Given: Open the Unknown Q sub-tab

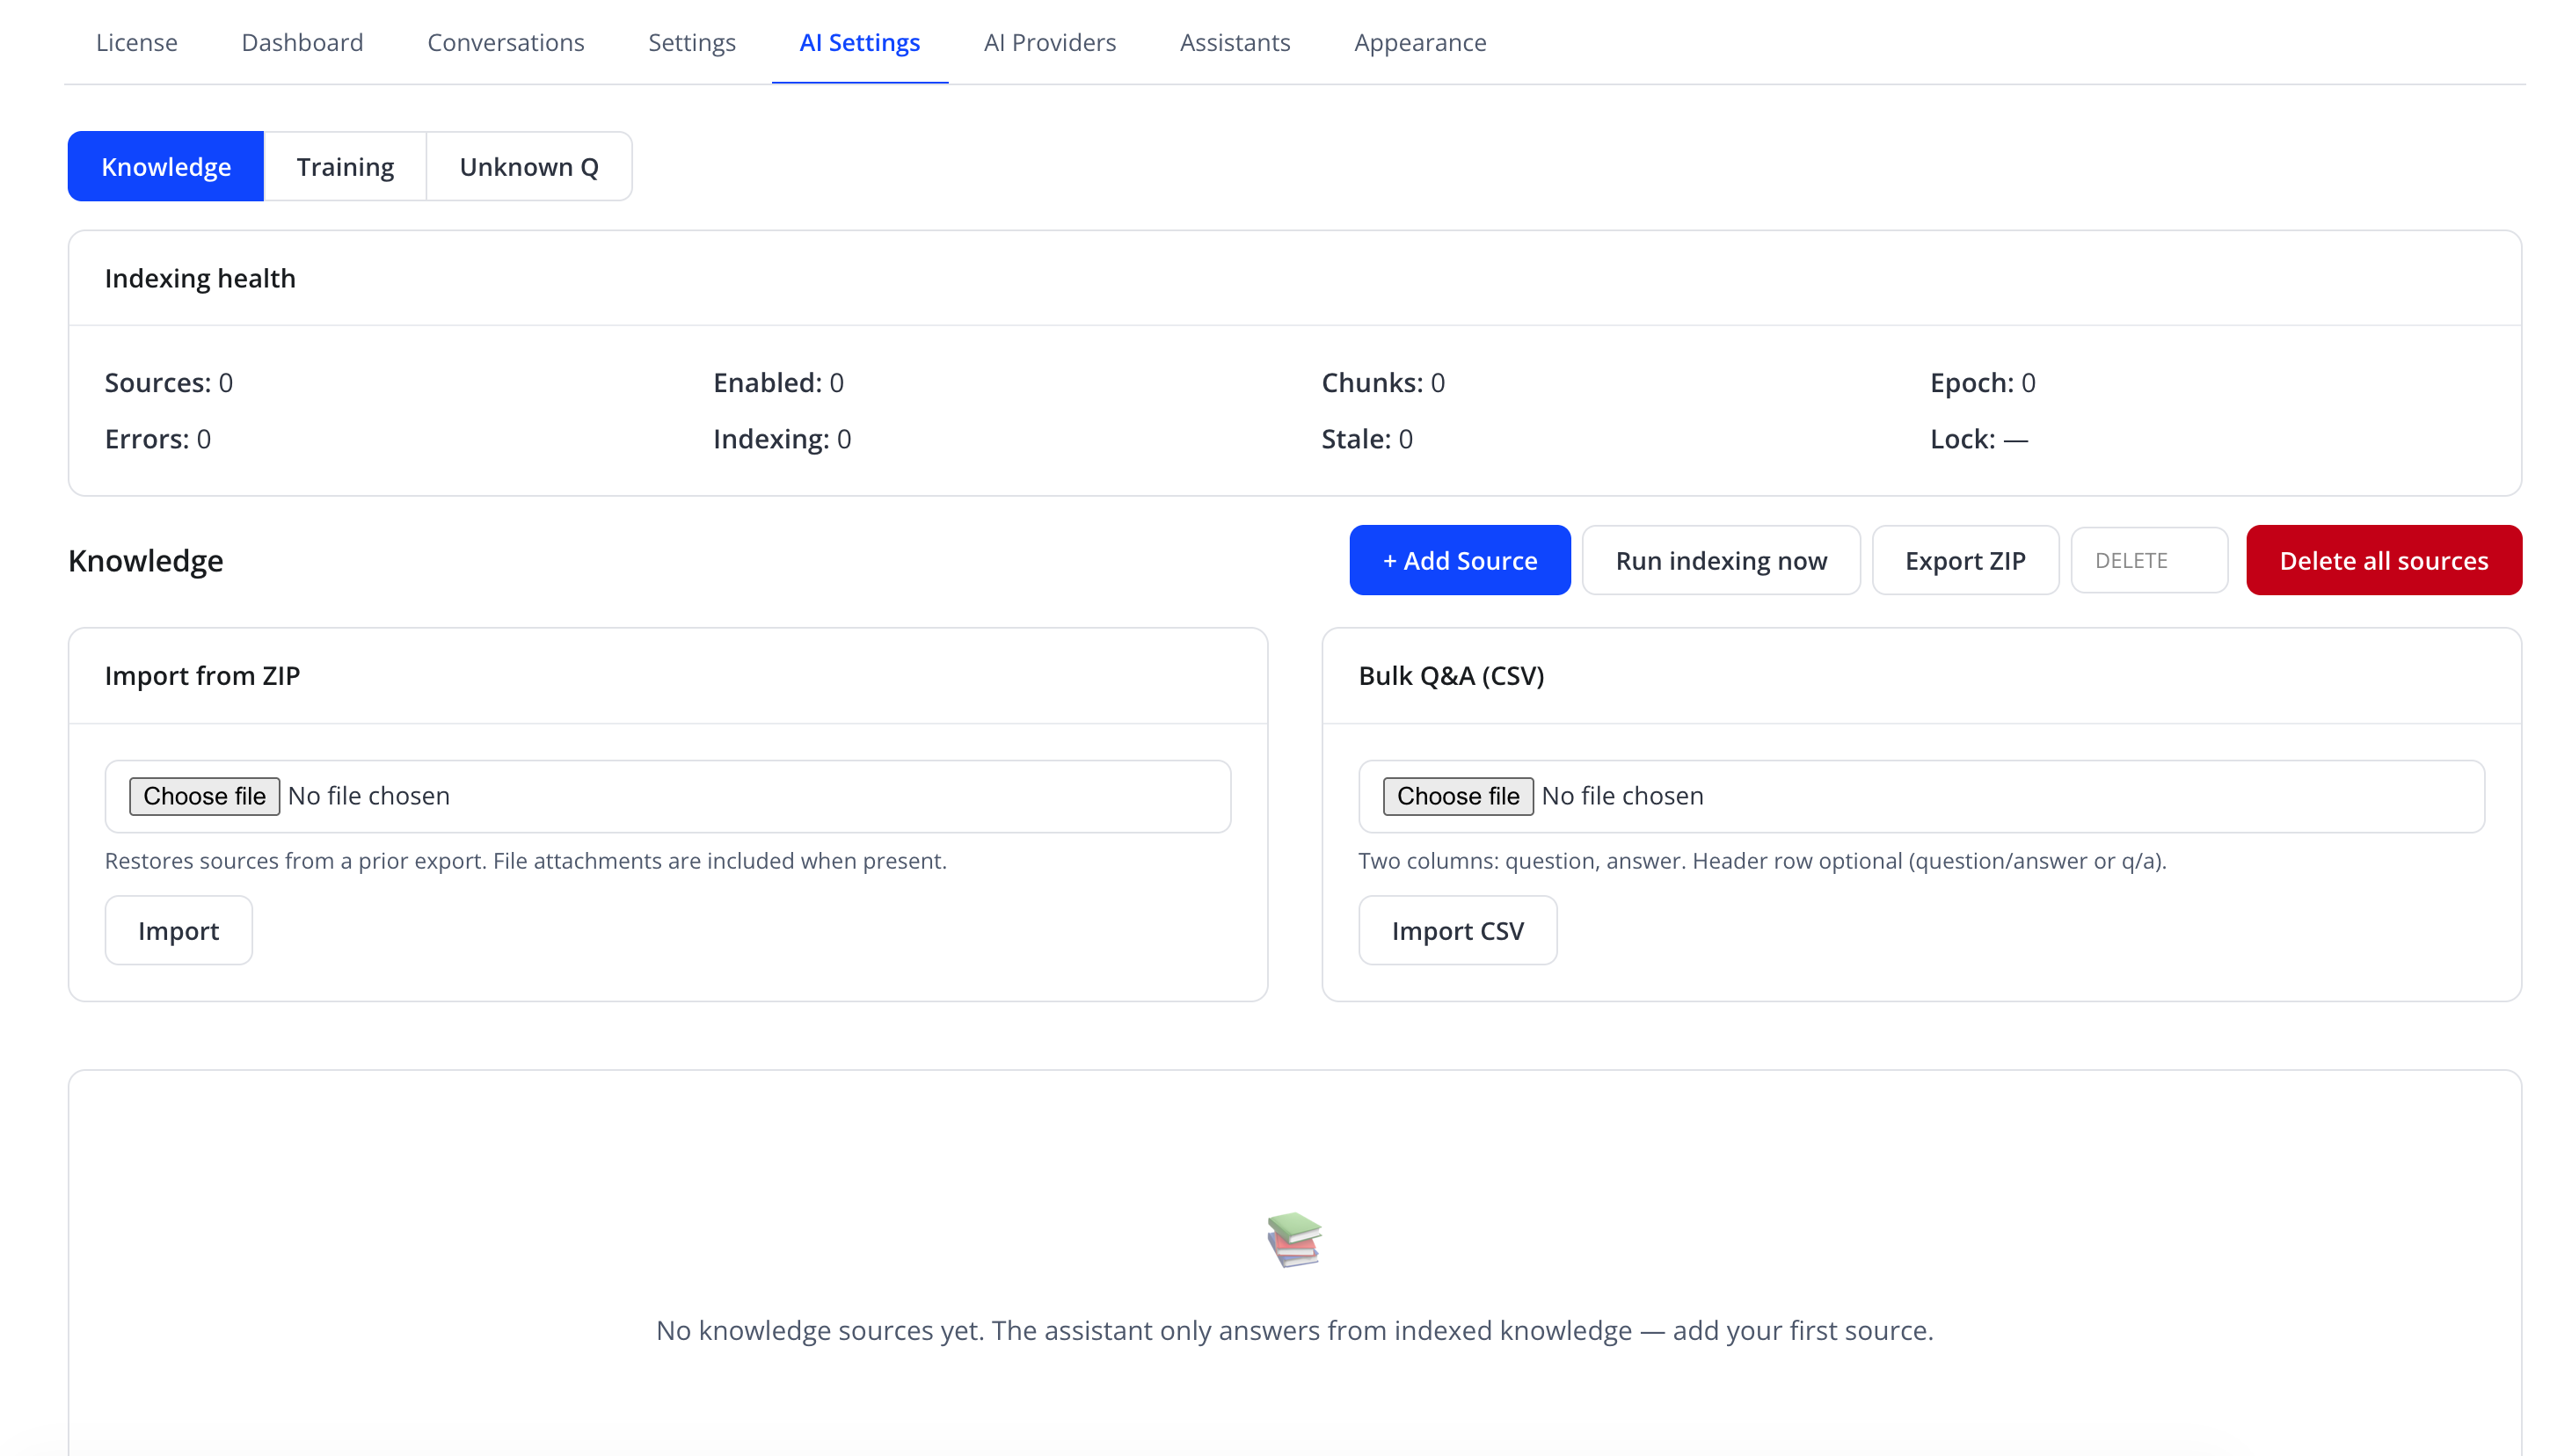Looking at the screenshot, I should 529,166.
